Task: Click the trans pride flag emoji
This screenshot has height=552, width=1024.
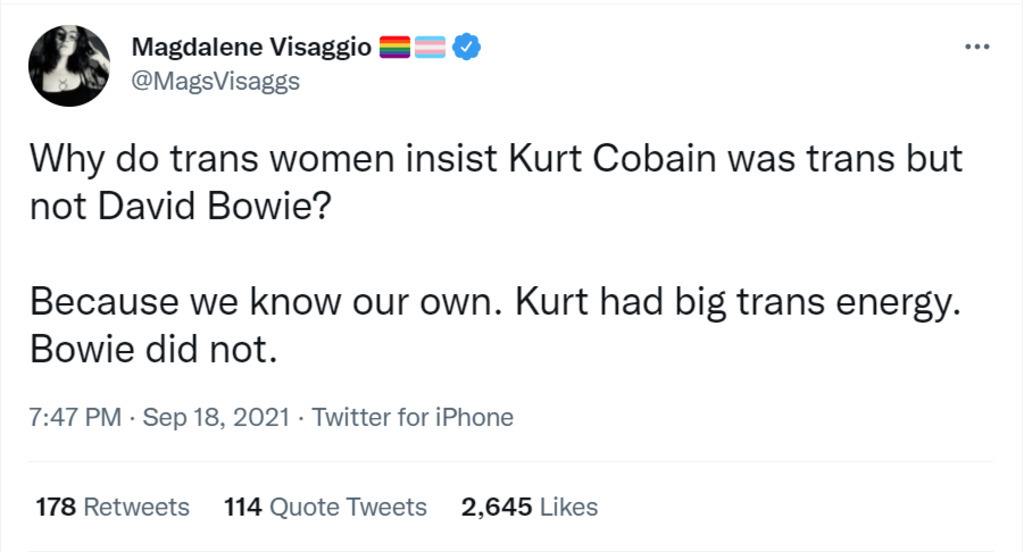Action: point(431,47)
